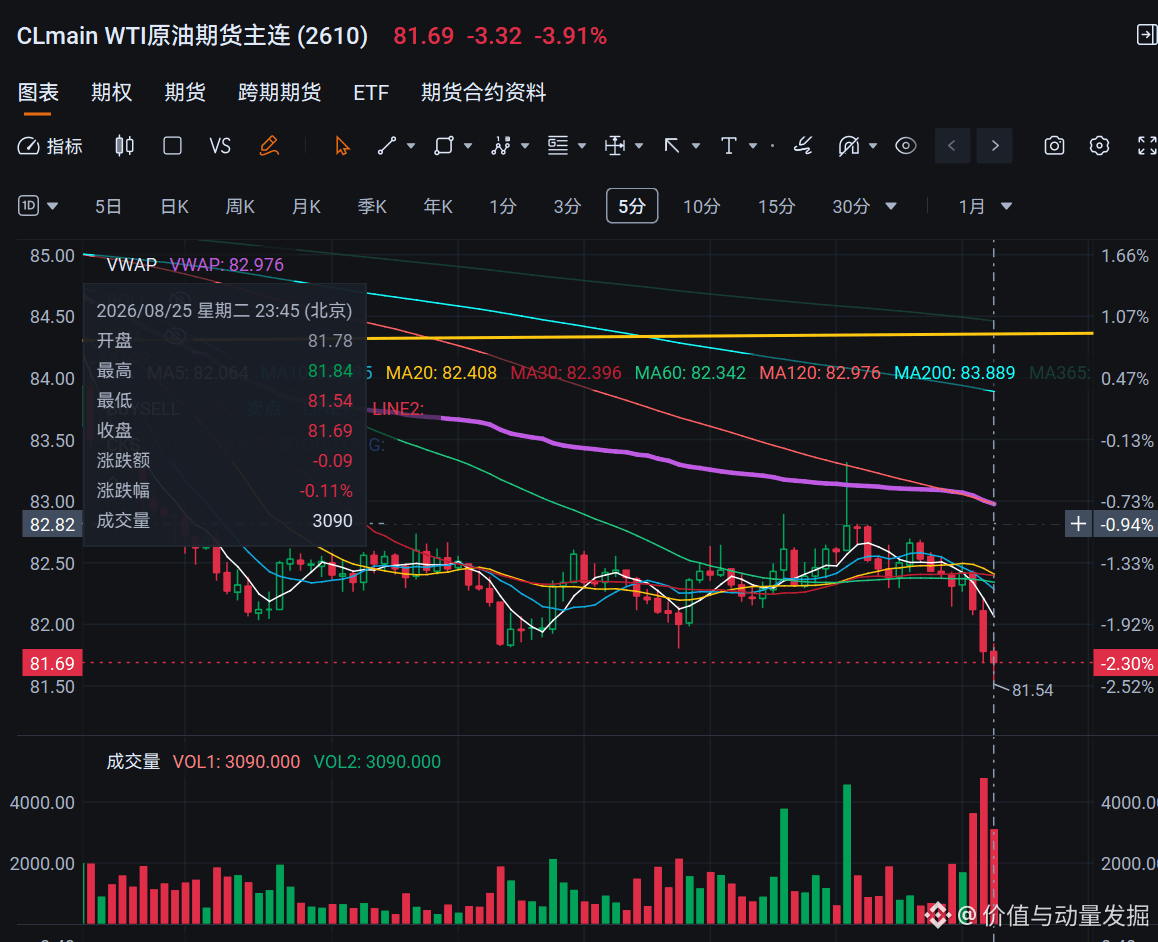Screen dimensions: 1158x942
Task: Expand the shape tool dropdown arrow
Action: 467,146
